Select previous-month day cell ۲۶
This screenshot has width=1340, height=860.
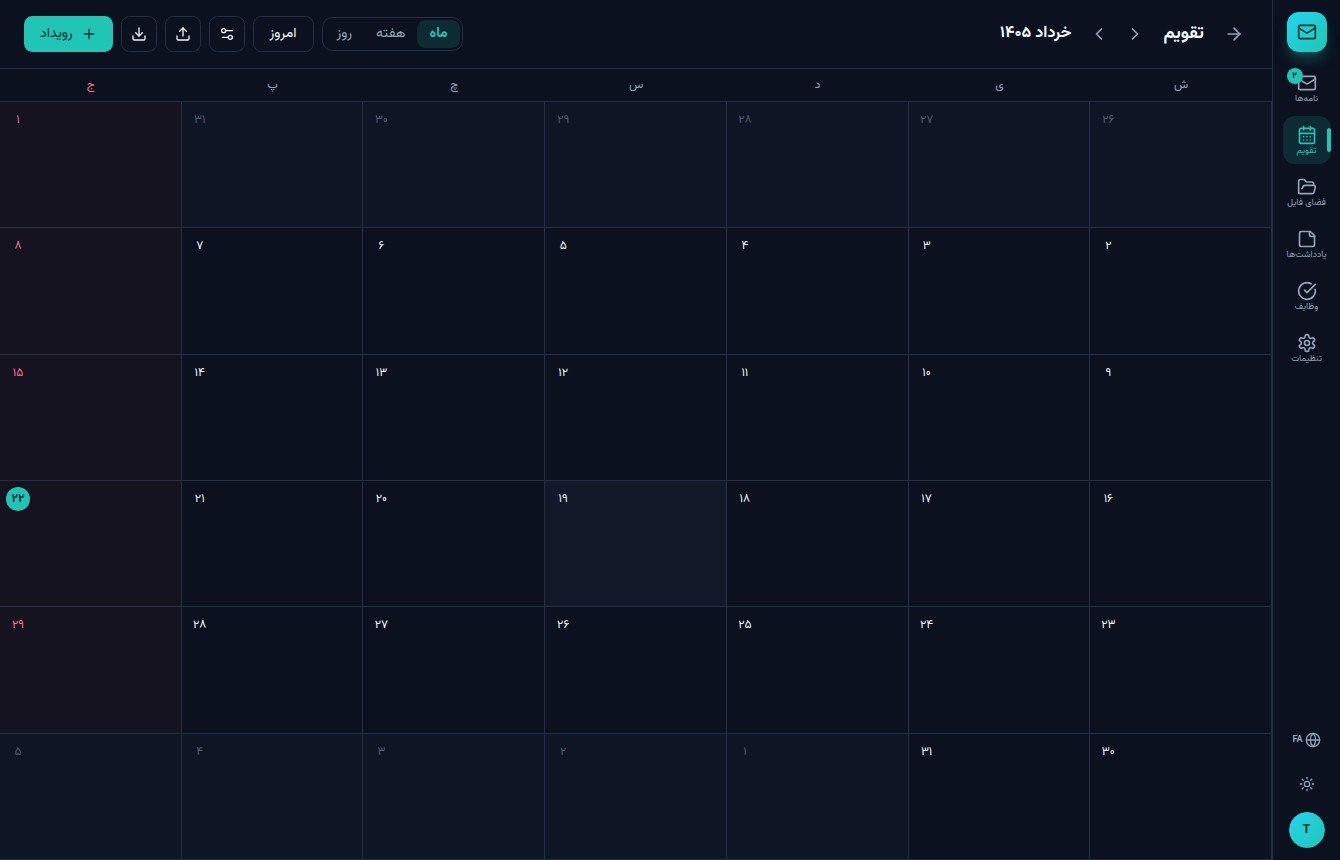point(1180,164)
